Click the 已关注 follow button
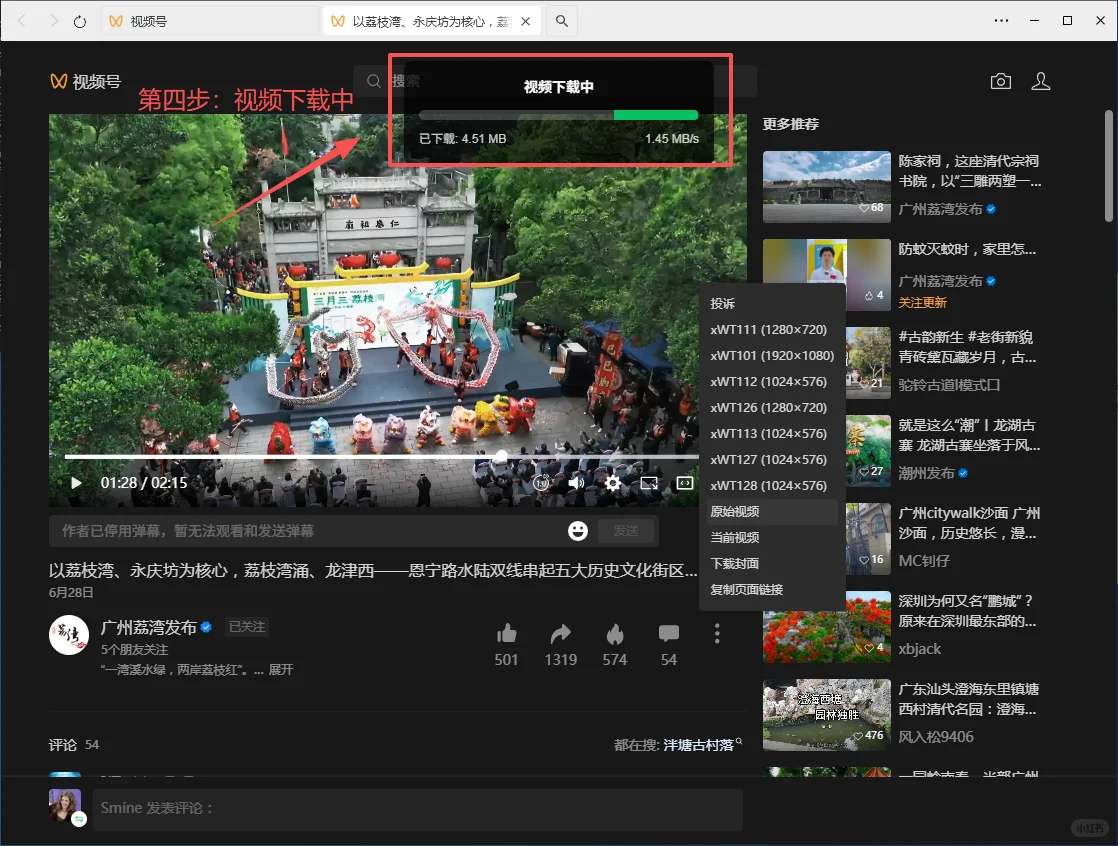This screenshot has width=1118, height=846. pos(246,626)
